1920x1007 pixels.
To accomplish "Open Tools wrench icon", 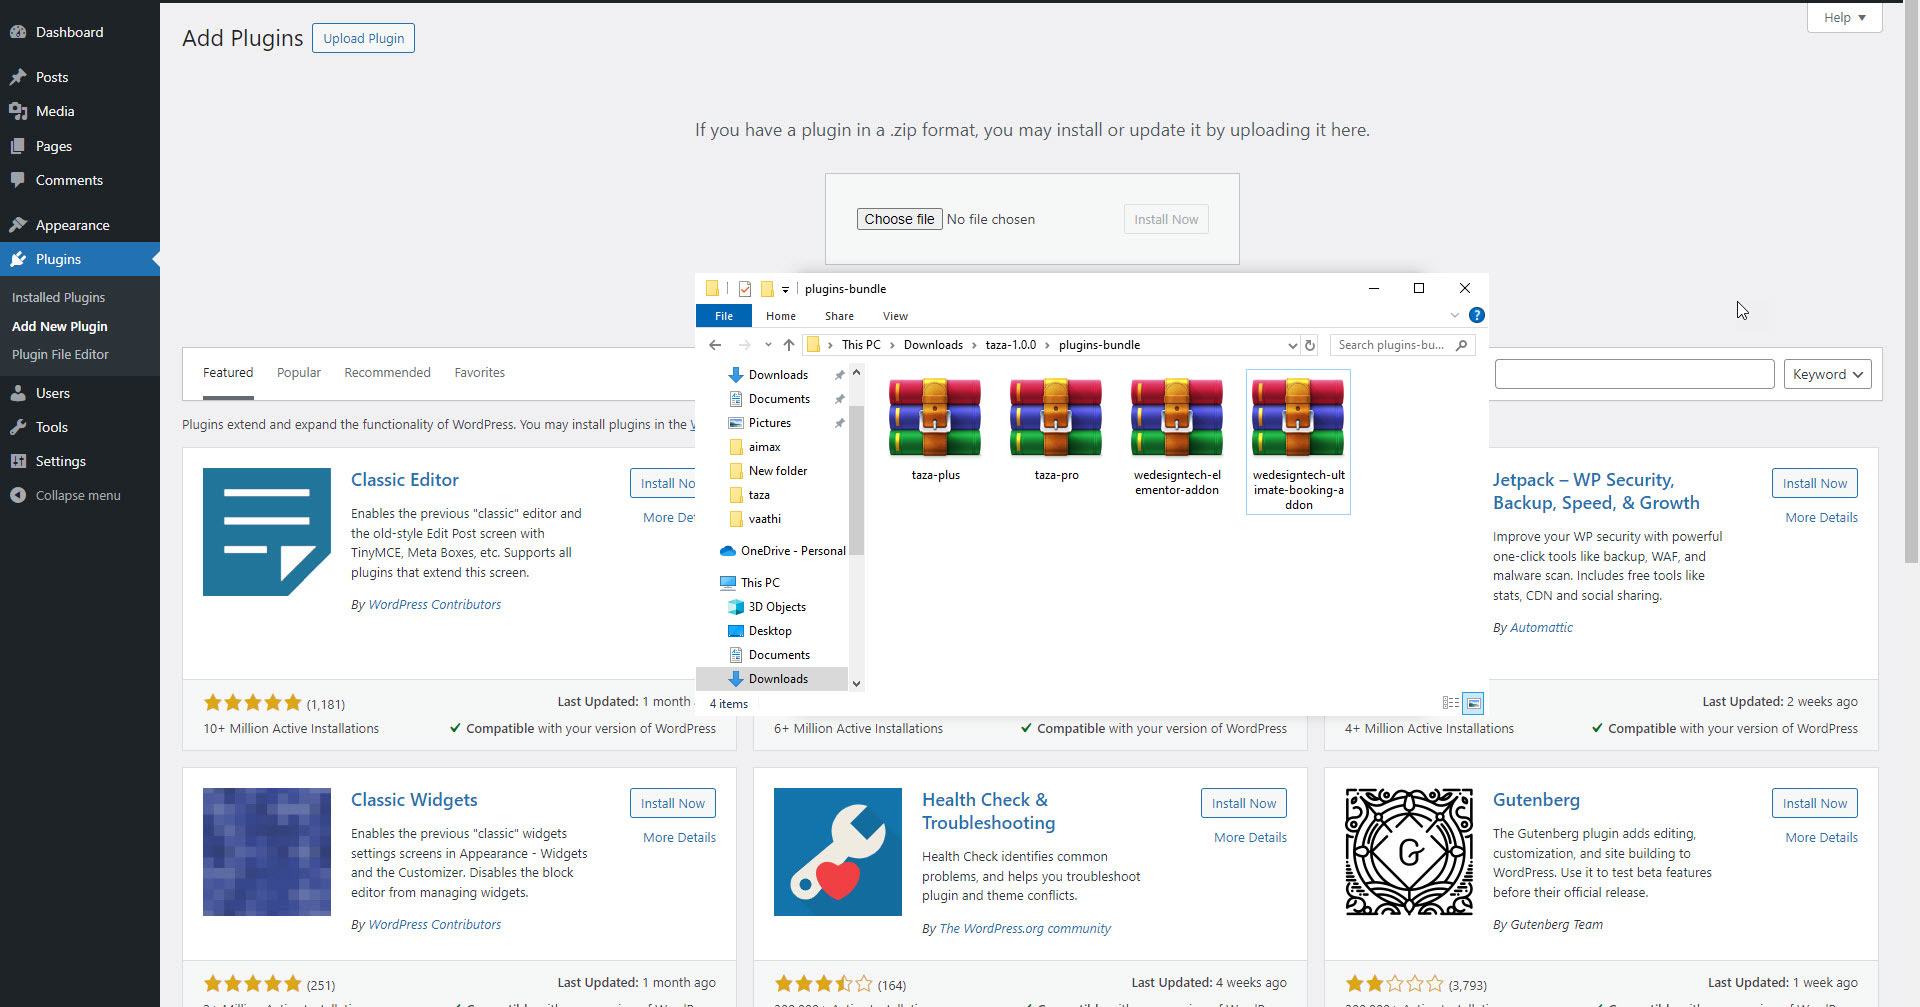I will coord(18,427).
